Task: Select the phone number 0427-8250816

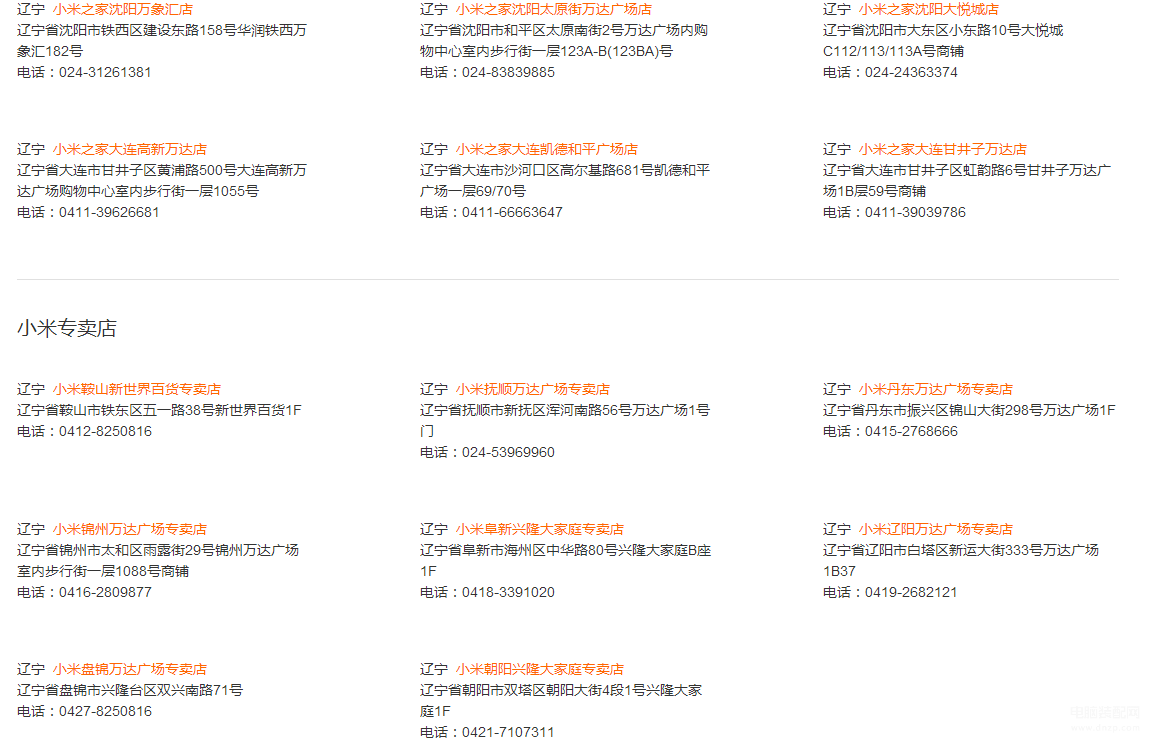Action: point(106,712)
